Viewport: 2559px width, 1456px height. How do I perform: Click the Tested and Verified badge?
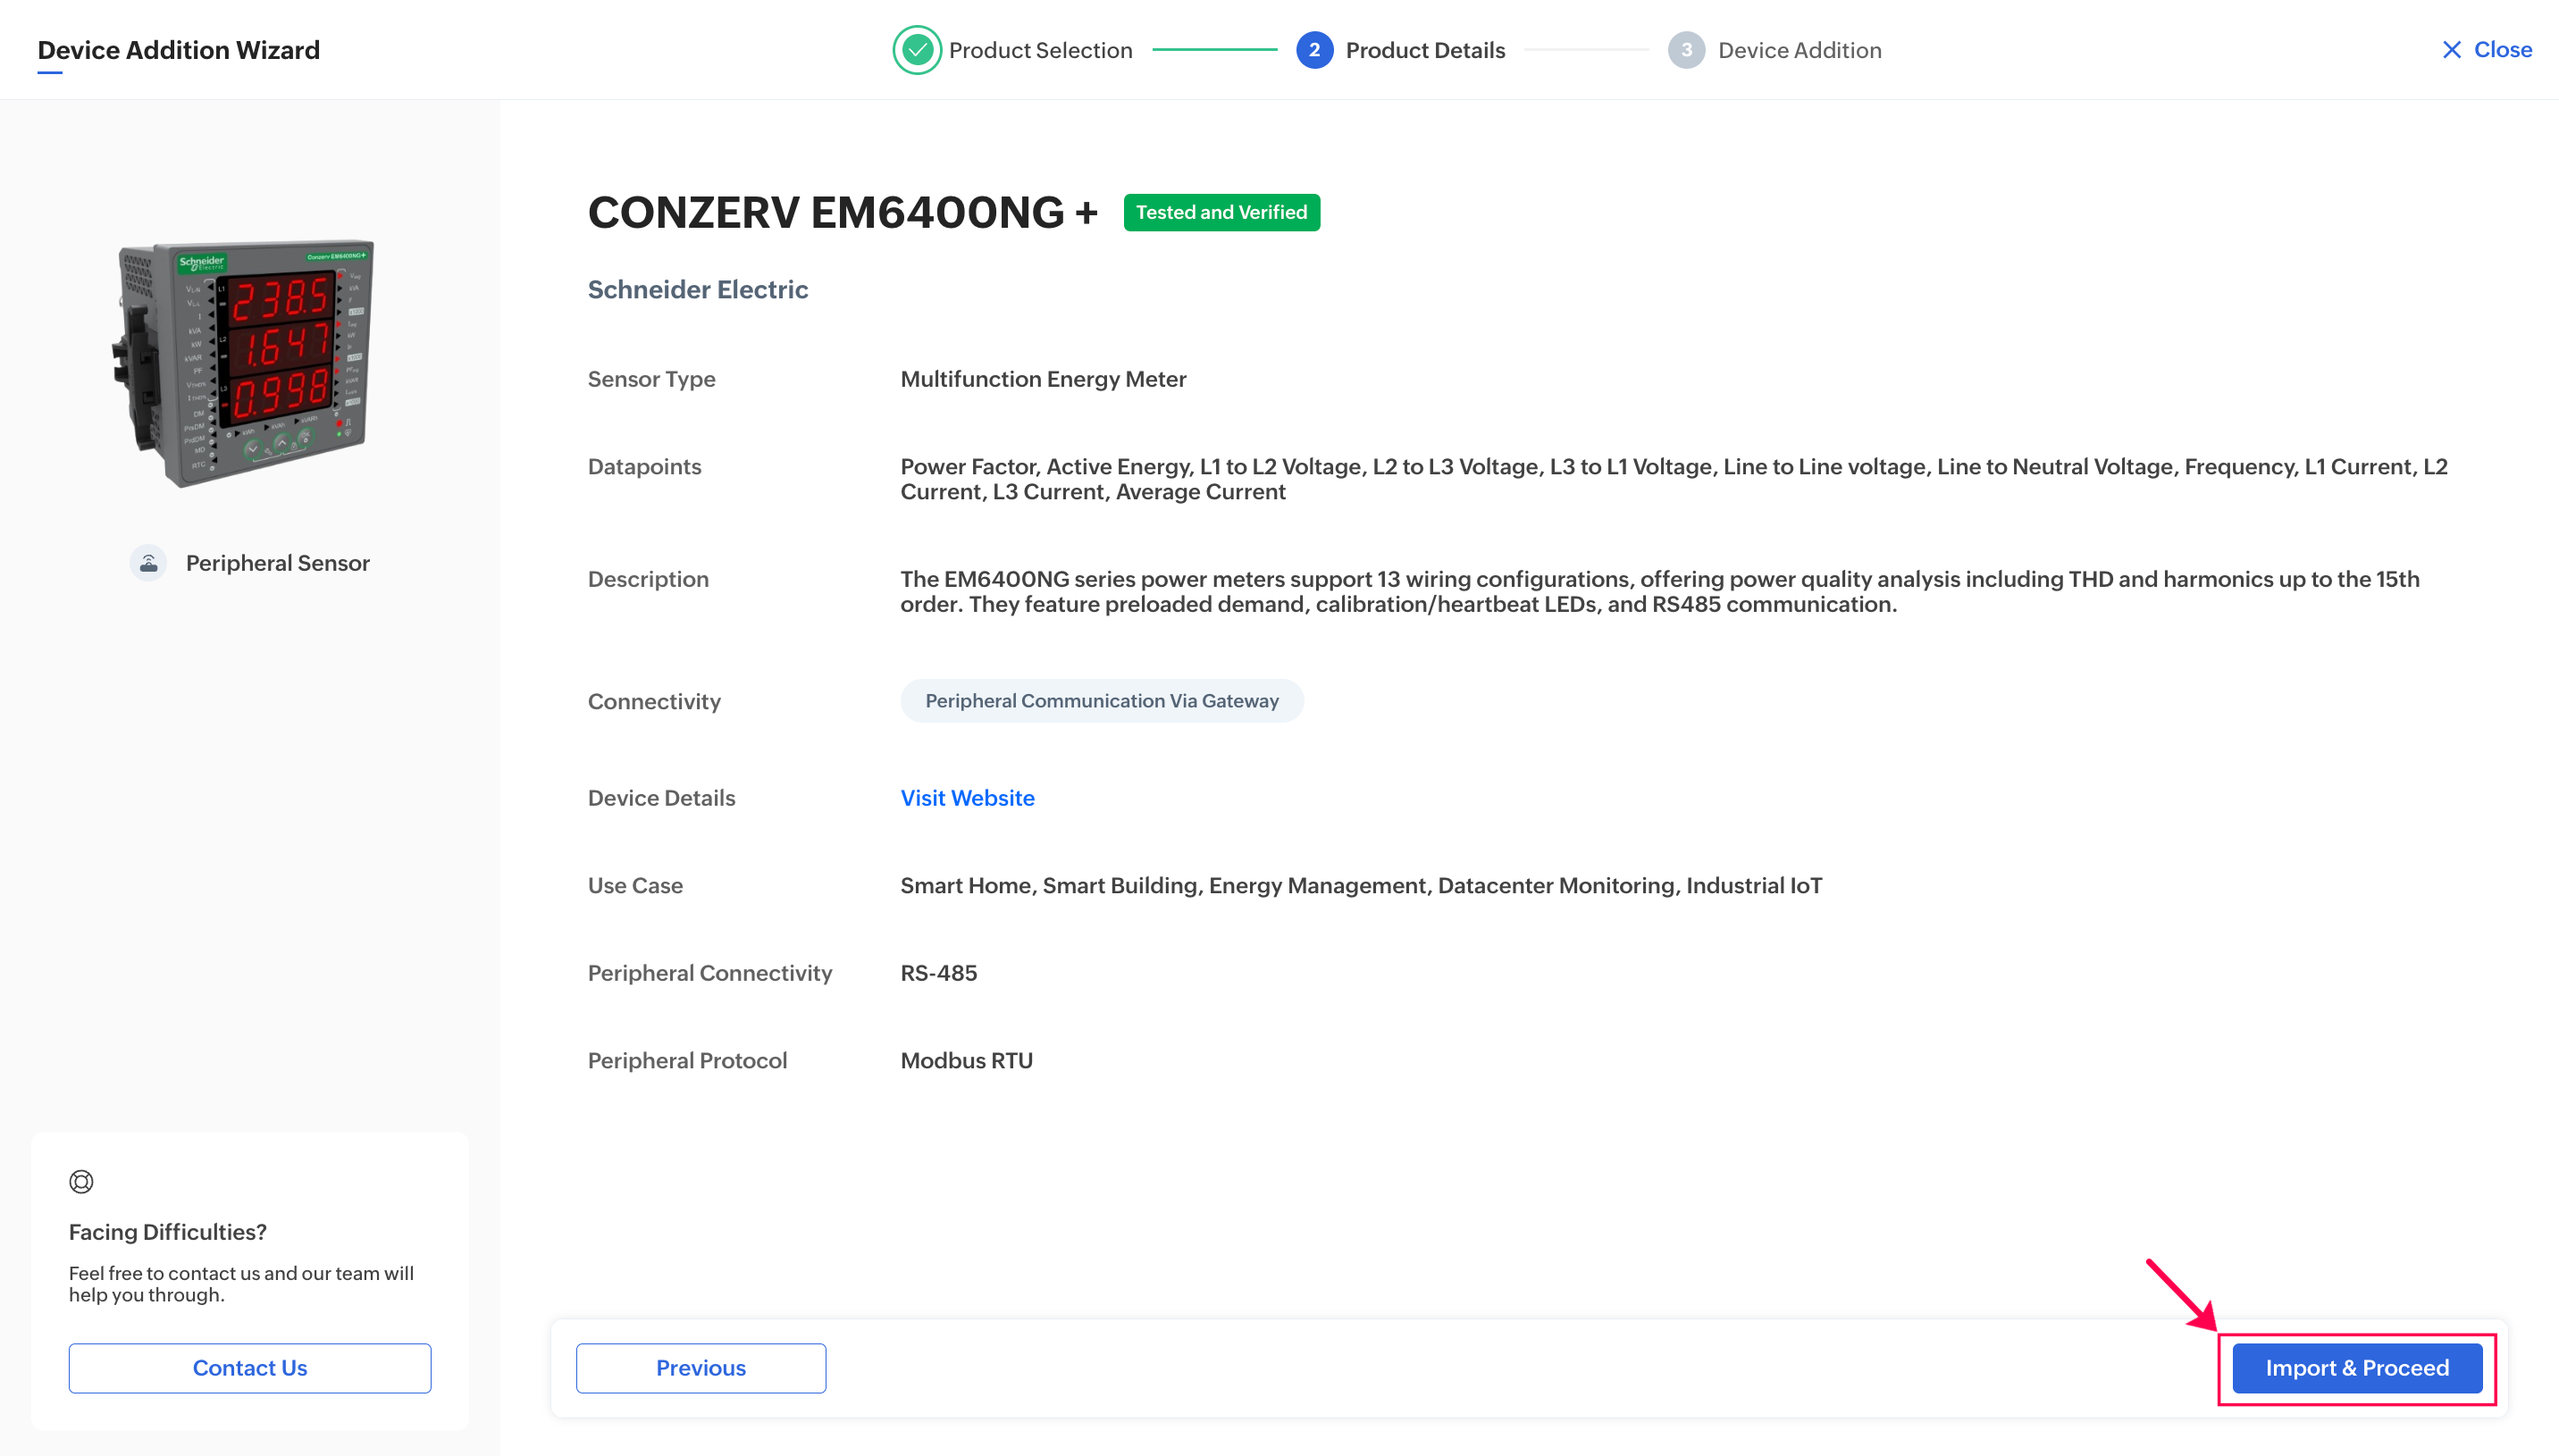pos(1221,212)
